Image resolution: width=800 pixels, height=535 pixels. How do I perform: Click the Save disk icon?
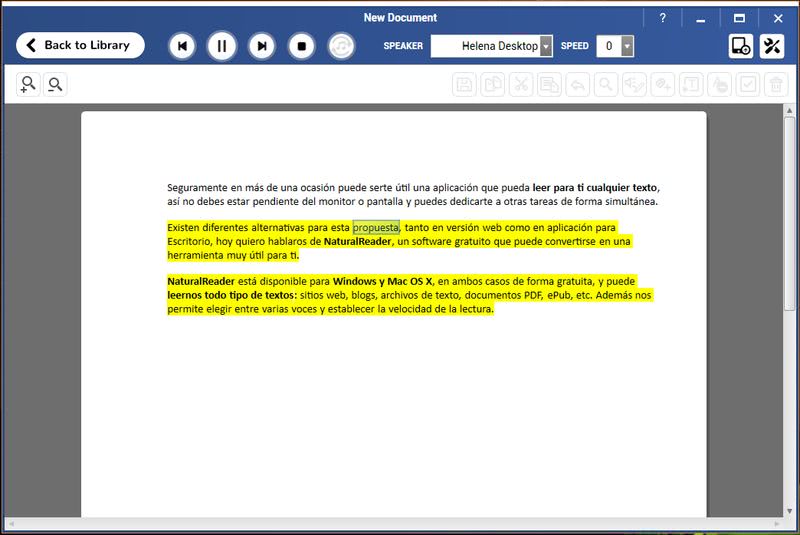464,84
